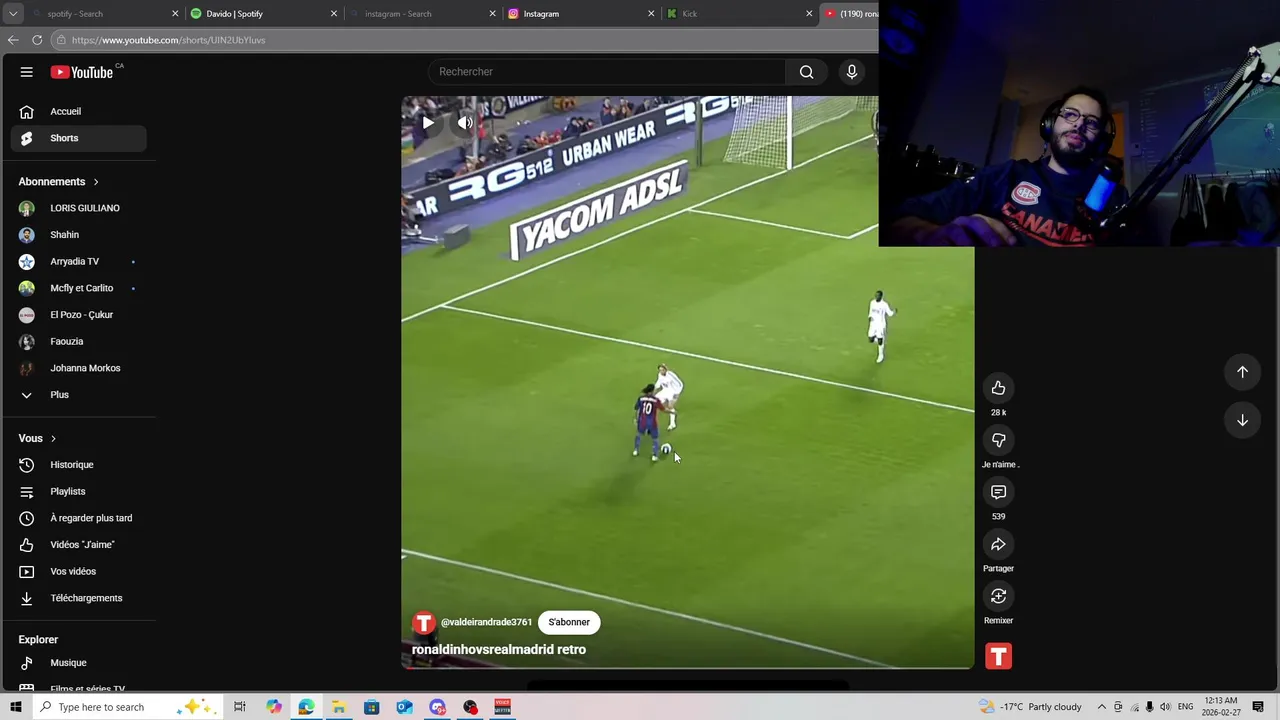
Task: Open the notification center icon
Action: tap(1260, 707)
